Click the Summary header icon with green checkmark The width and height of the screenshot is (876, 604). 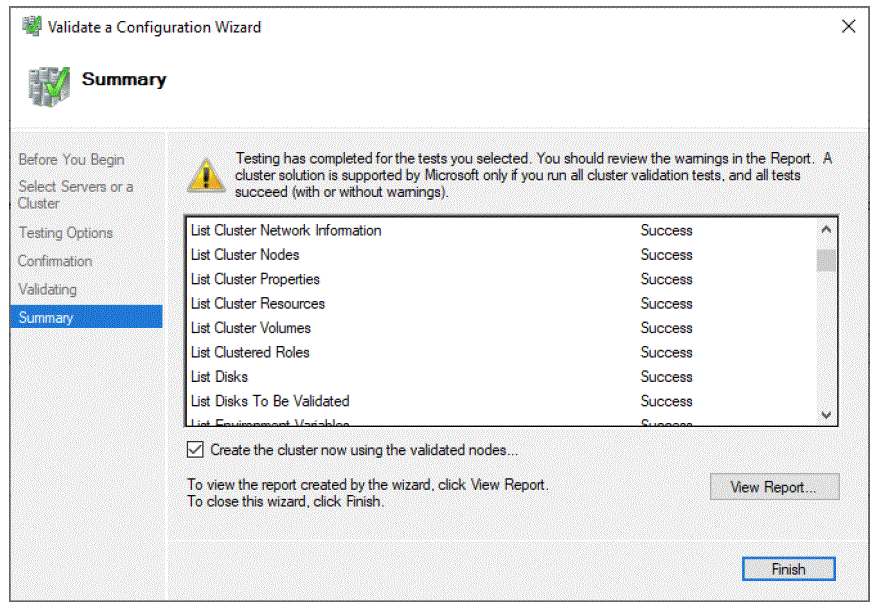coord(47,82)
